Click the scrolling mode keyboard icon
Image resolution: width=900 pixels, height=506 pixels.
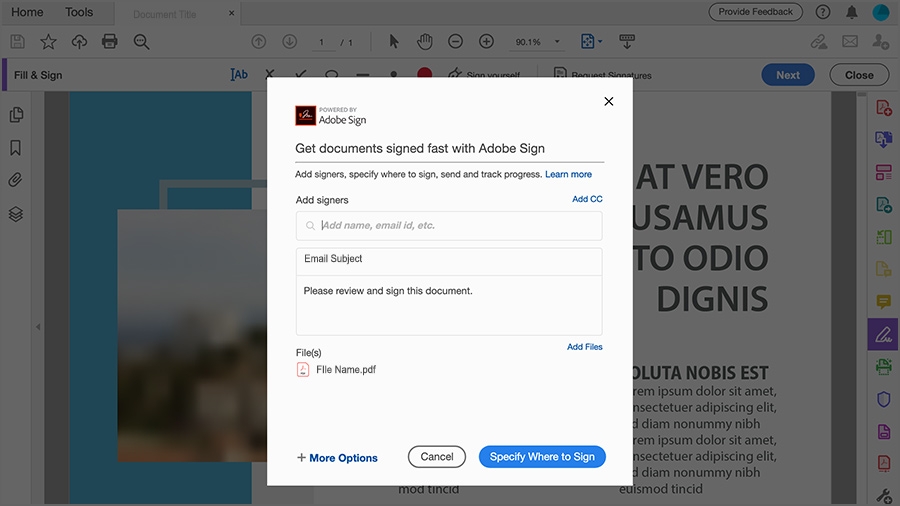click(x=627, y=41)
